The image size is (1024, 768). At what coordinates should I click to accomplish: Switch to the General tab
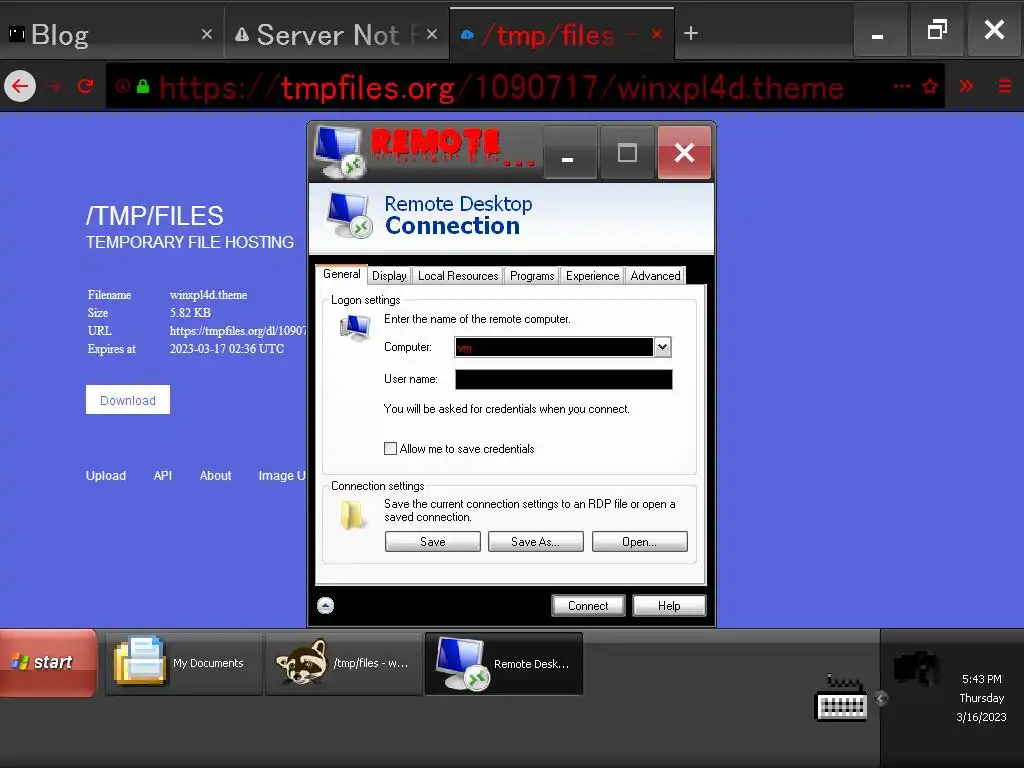[342, 274]
